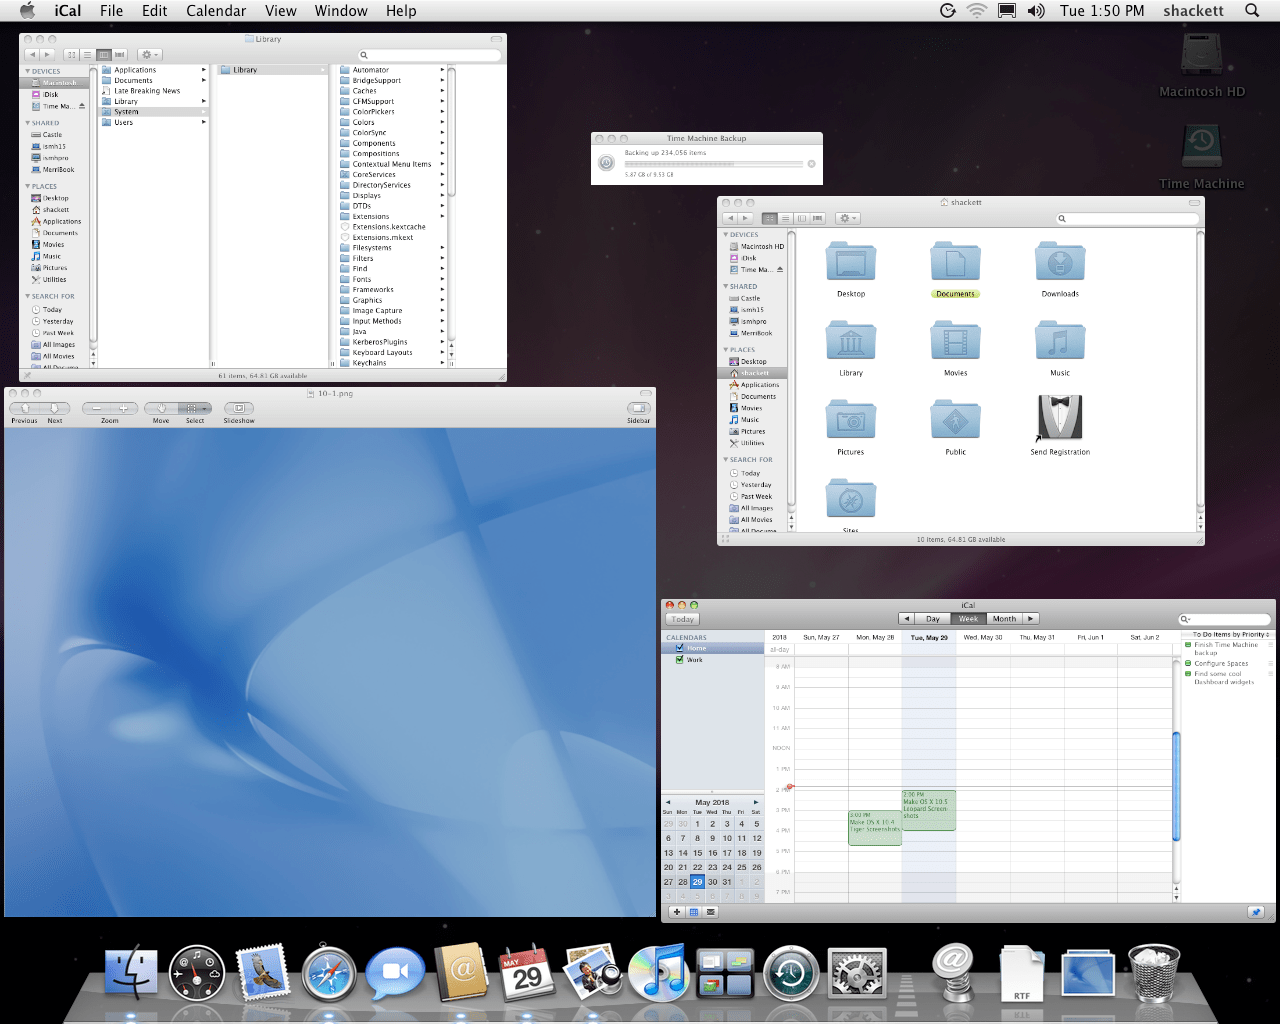The image size is (1280, 1024).
Task: Open iCal's notifications envelope button
Action: 711,912
